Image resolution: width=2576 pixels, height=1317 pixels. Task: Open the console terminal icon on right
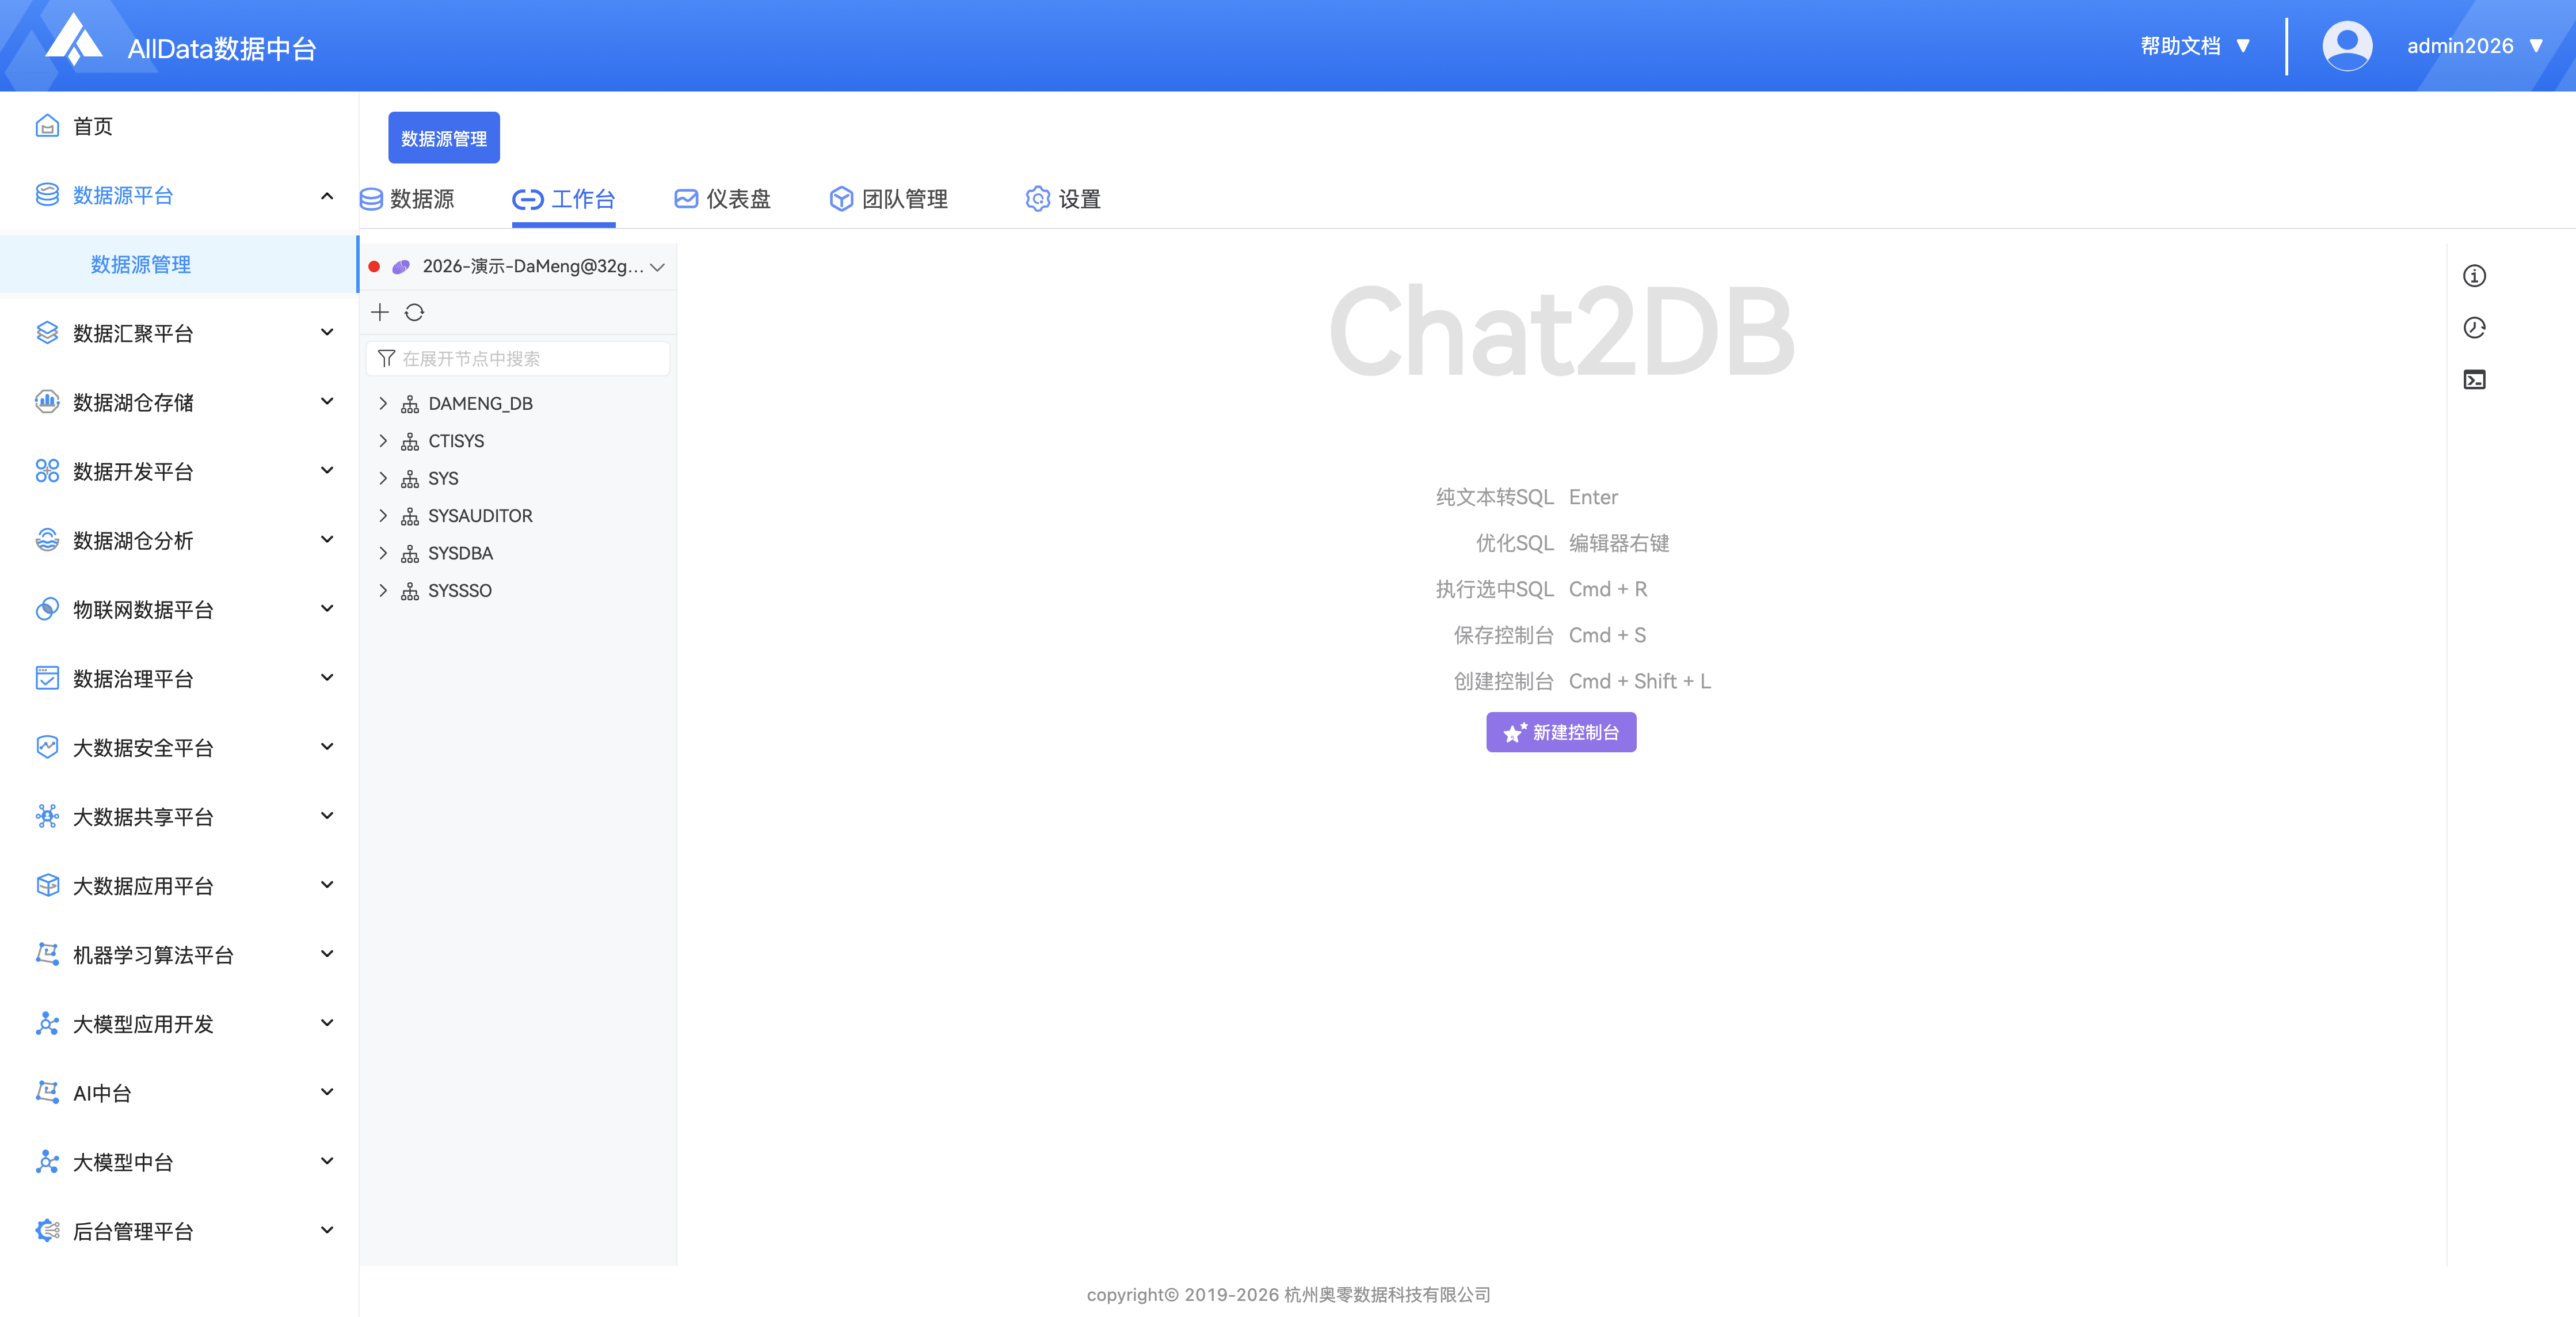(x=2474, y=380)
